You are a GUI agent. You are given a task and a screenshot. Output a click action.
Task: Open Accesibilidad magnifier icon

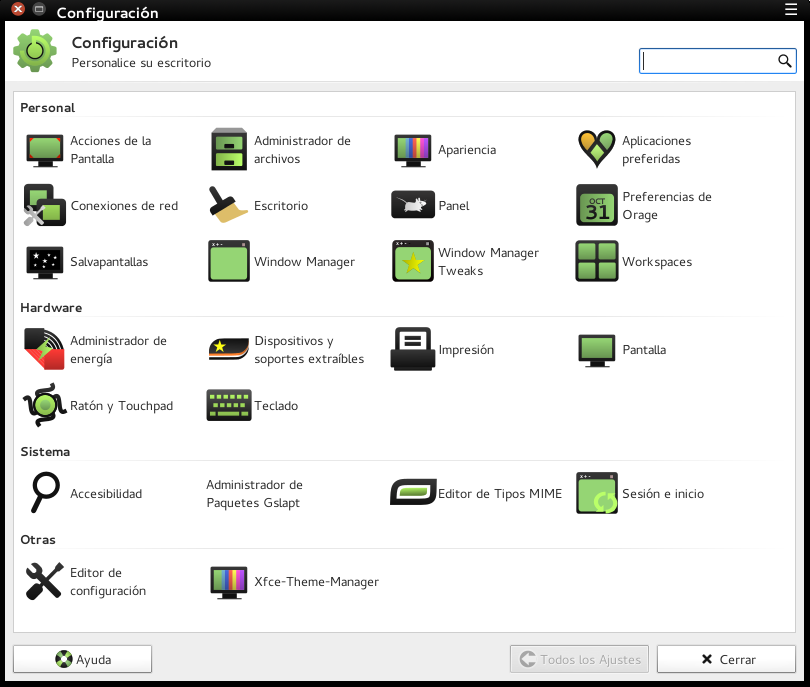click(x=44, y=492)
